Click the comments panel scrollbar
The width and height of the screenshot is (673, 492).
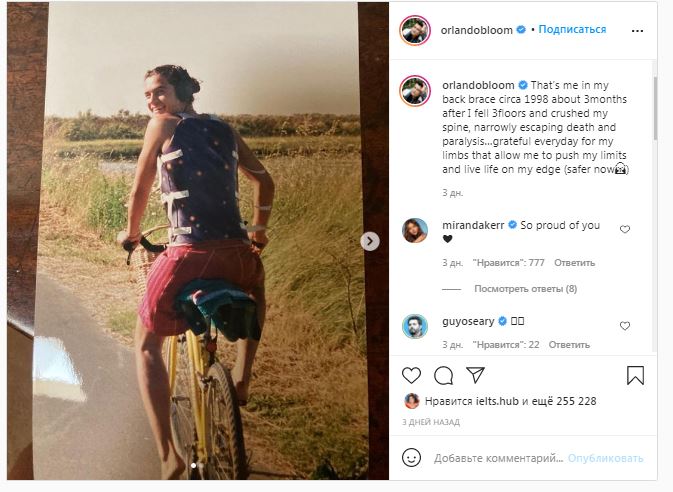point(655,110)
